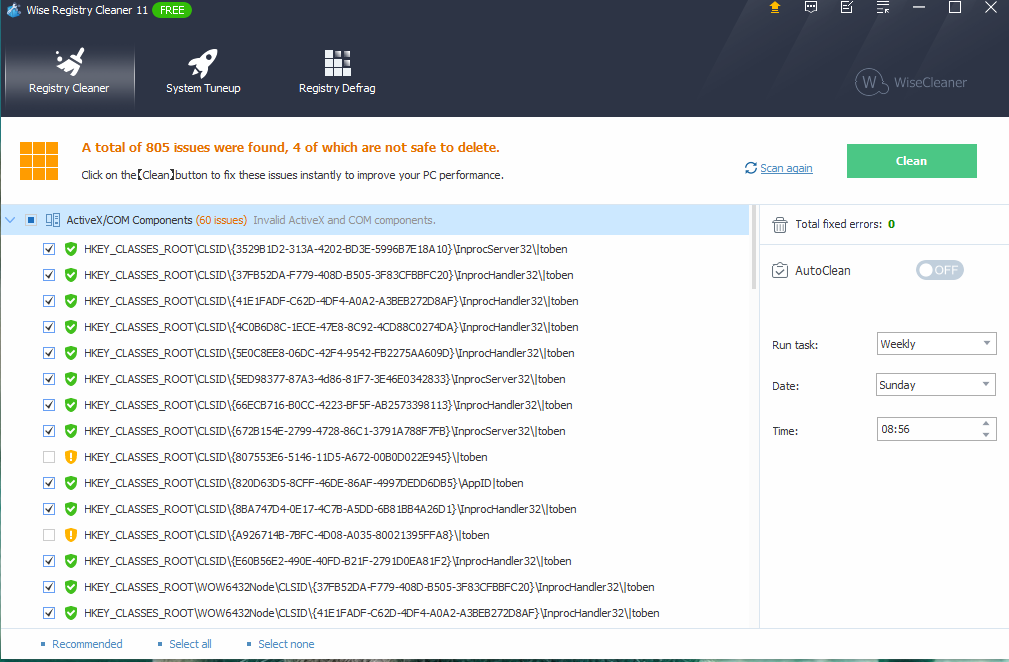Increase time with the up stepper arrow

(x=986, y=423)
